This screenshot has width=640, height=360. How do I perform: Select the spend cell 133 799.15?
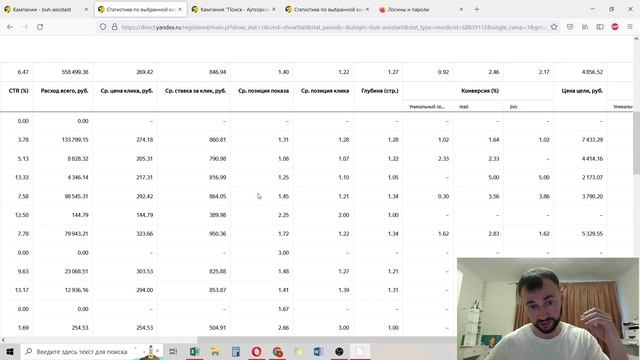(75, 140)
